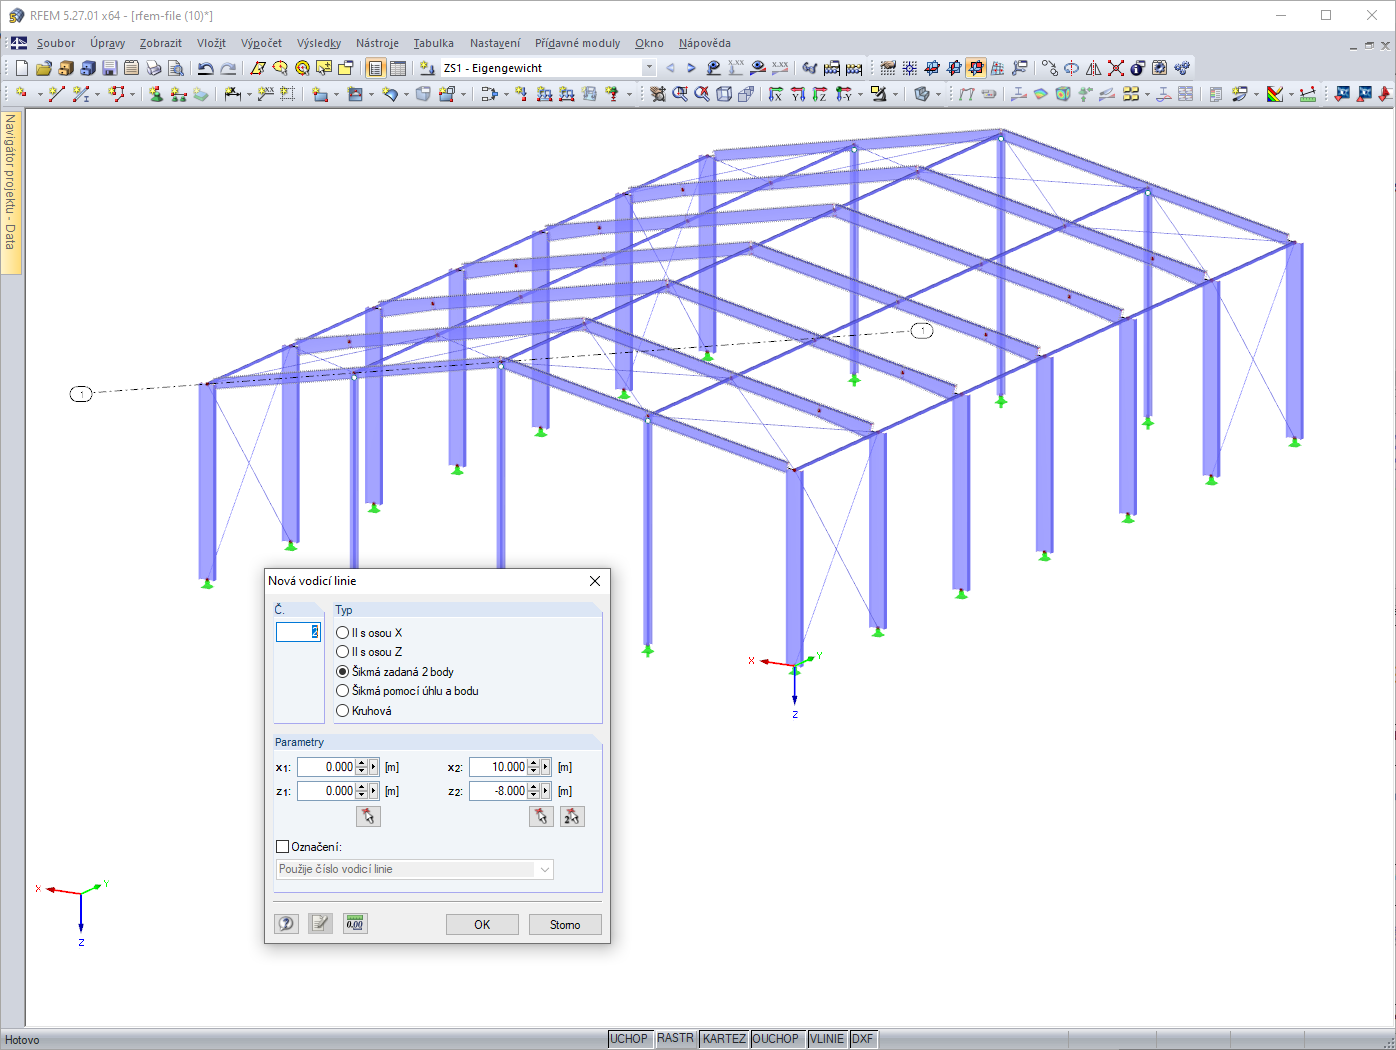Cancel the dialog with Storno
The height and width of the screenshot is (1050, 1396).
point(565,925)
